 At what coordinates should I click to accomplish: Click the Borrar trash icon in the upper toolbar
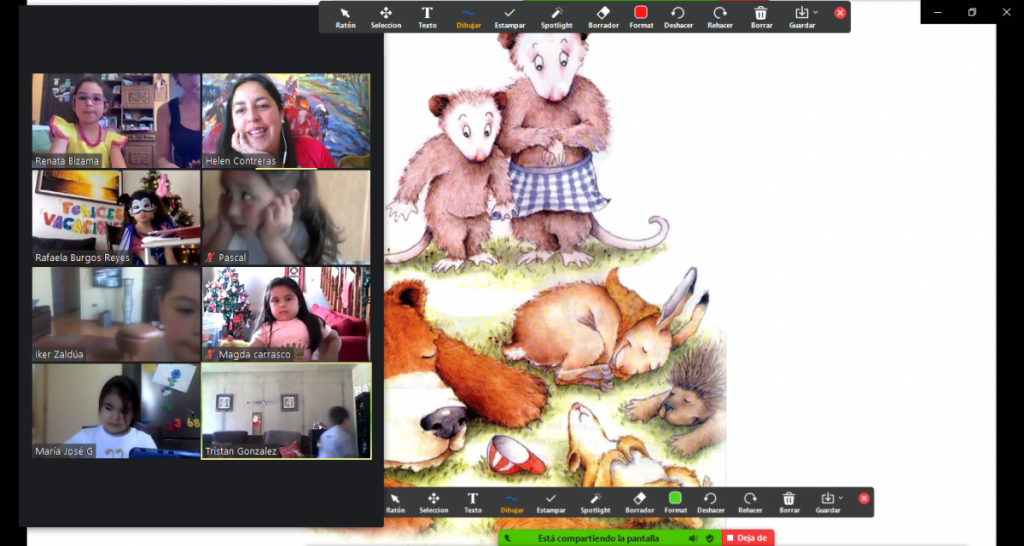coord(761,17)
